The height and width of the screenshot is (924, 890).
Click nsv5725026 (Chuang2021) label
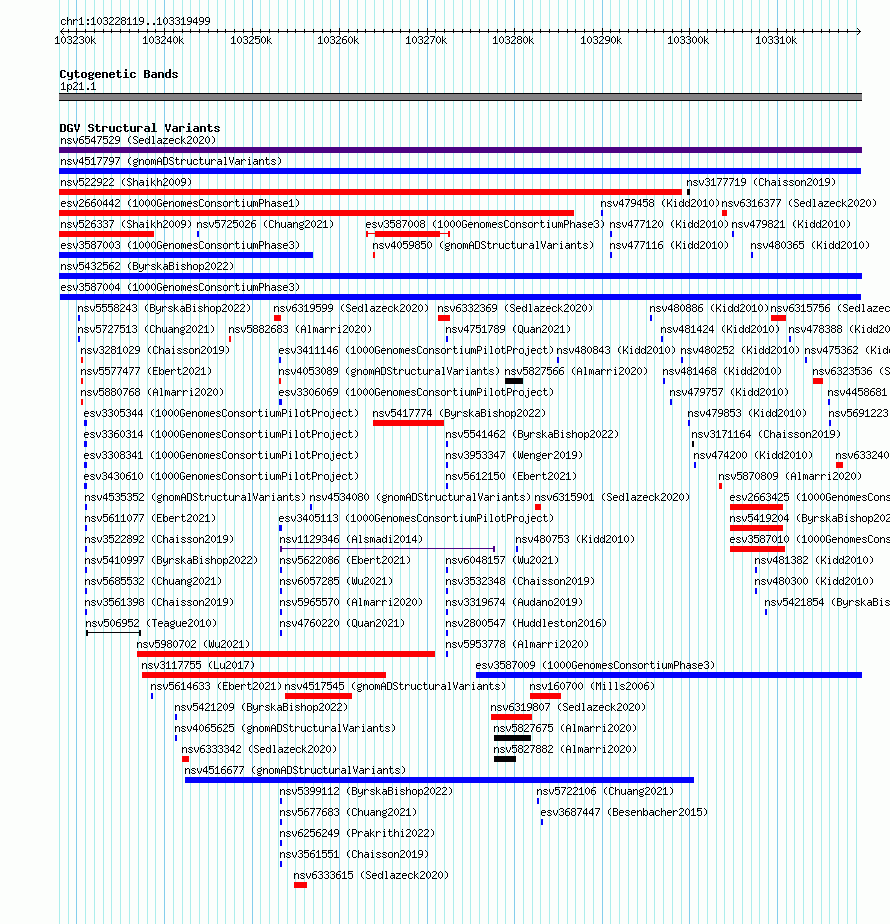pyautogui.click(x=265, y=225)
